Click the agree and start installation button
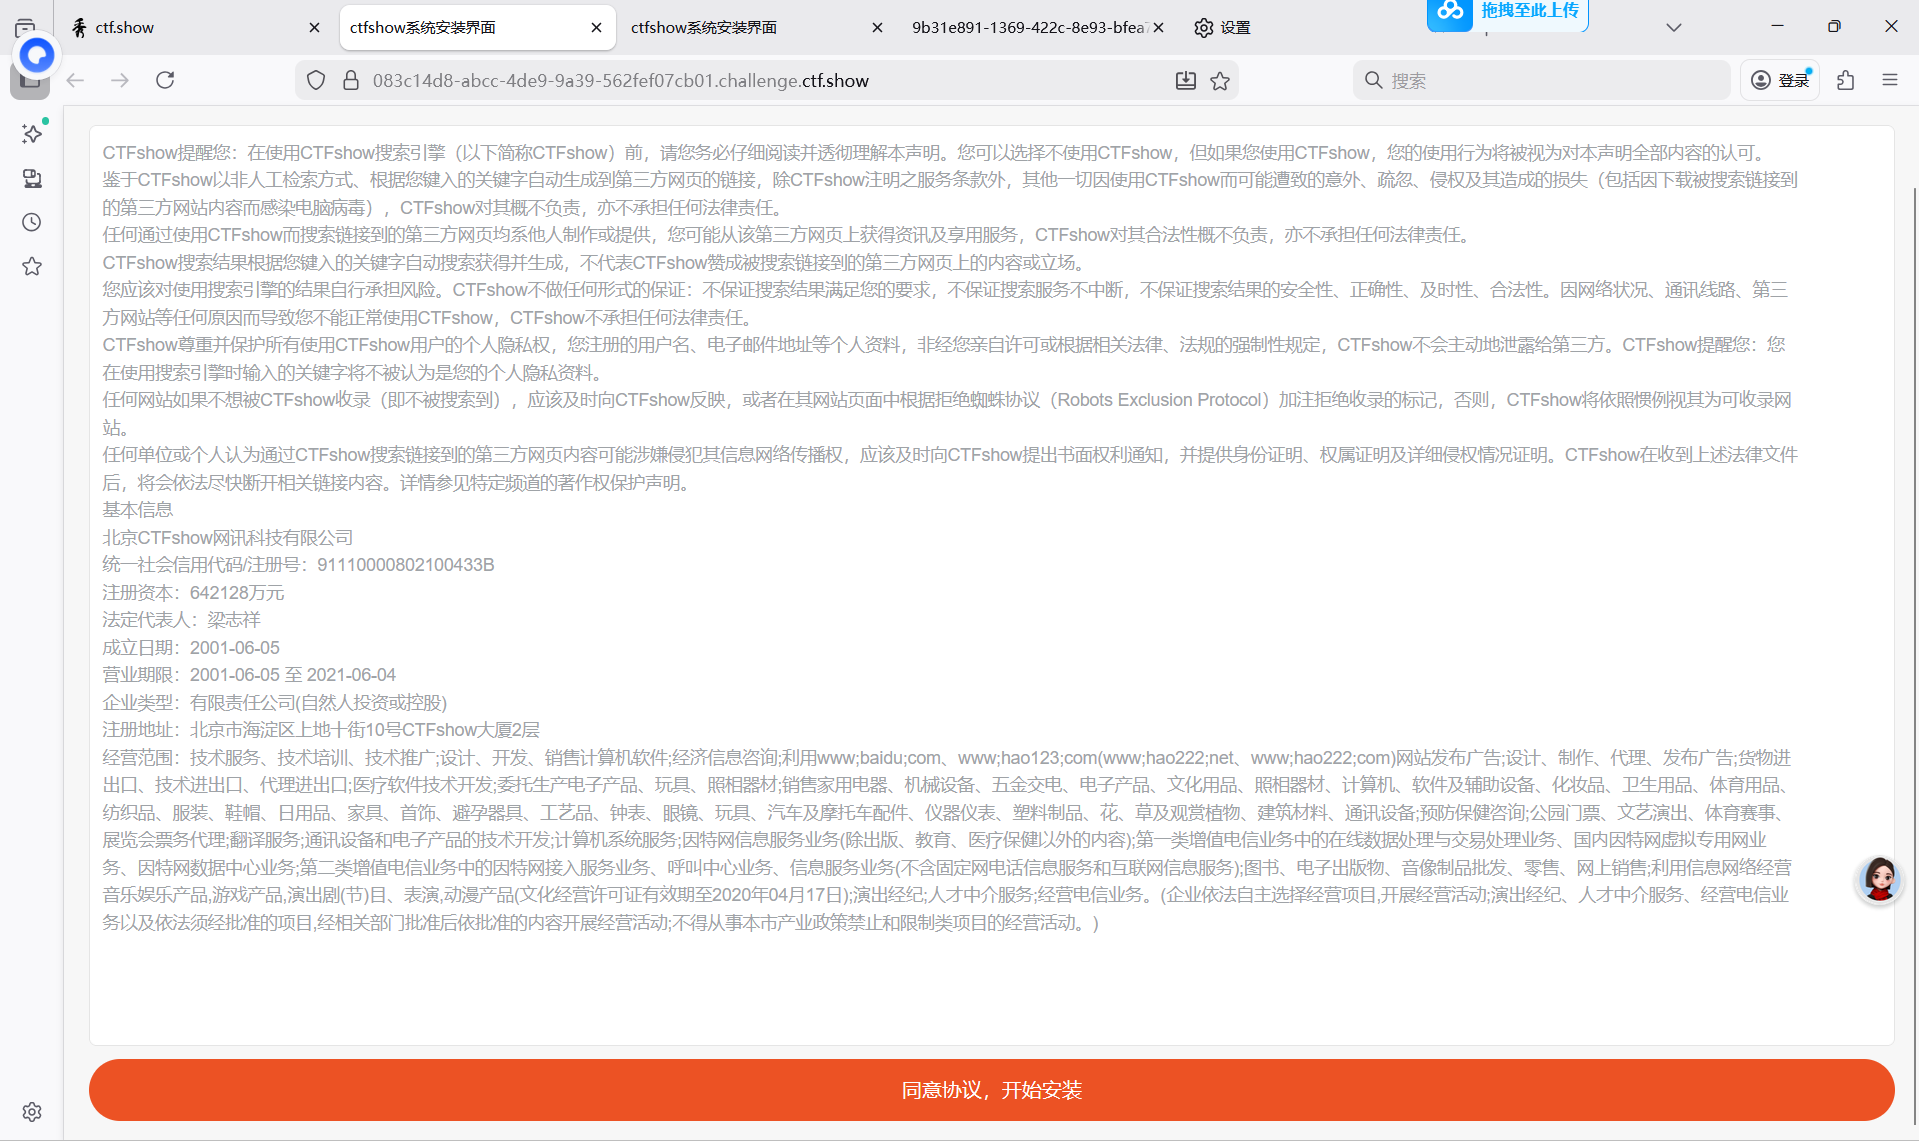 (991, 1090)
